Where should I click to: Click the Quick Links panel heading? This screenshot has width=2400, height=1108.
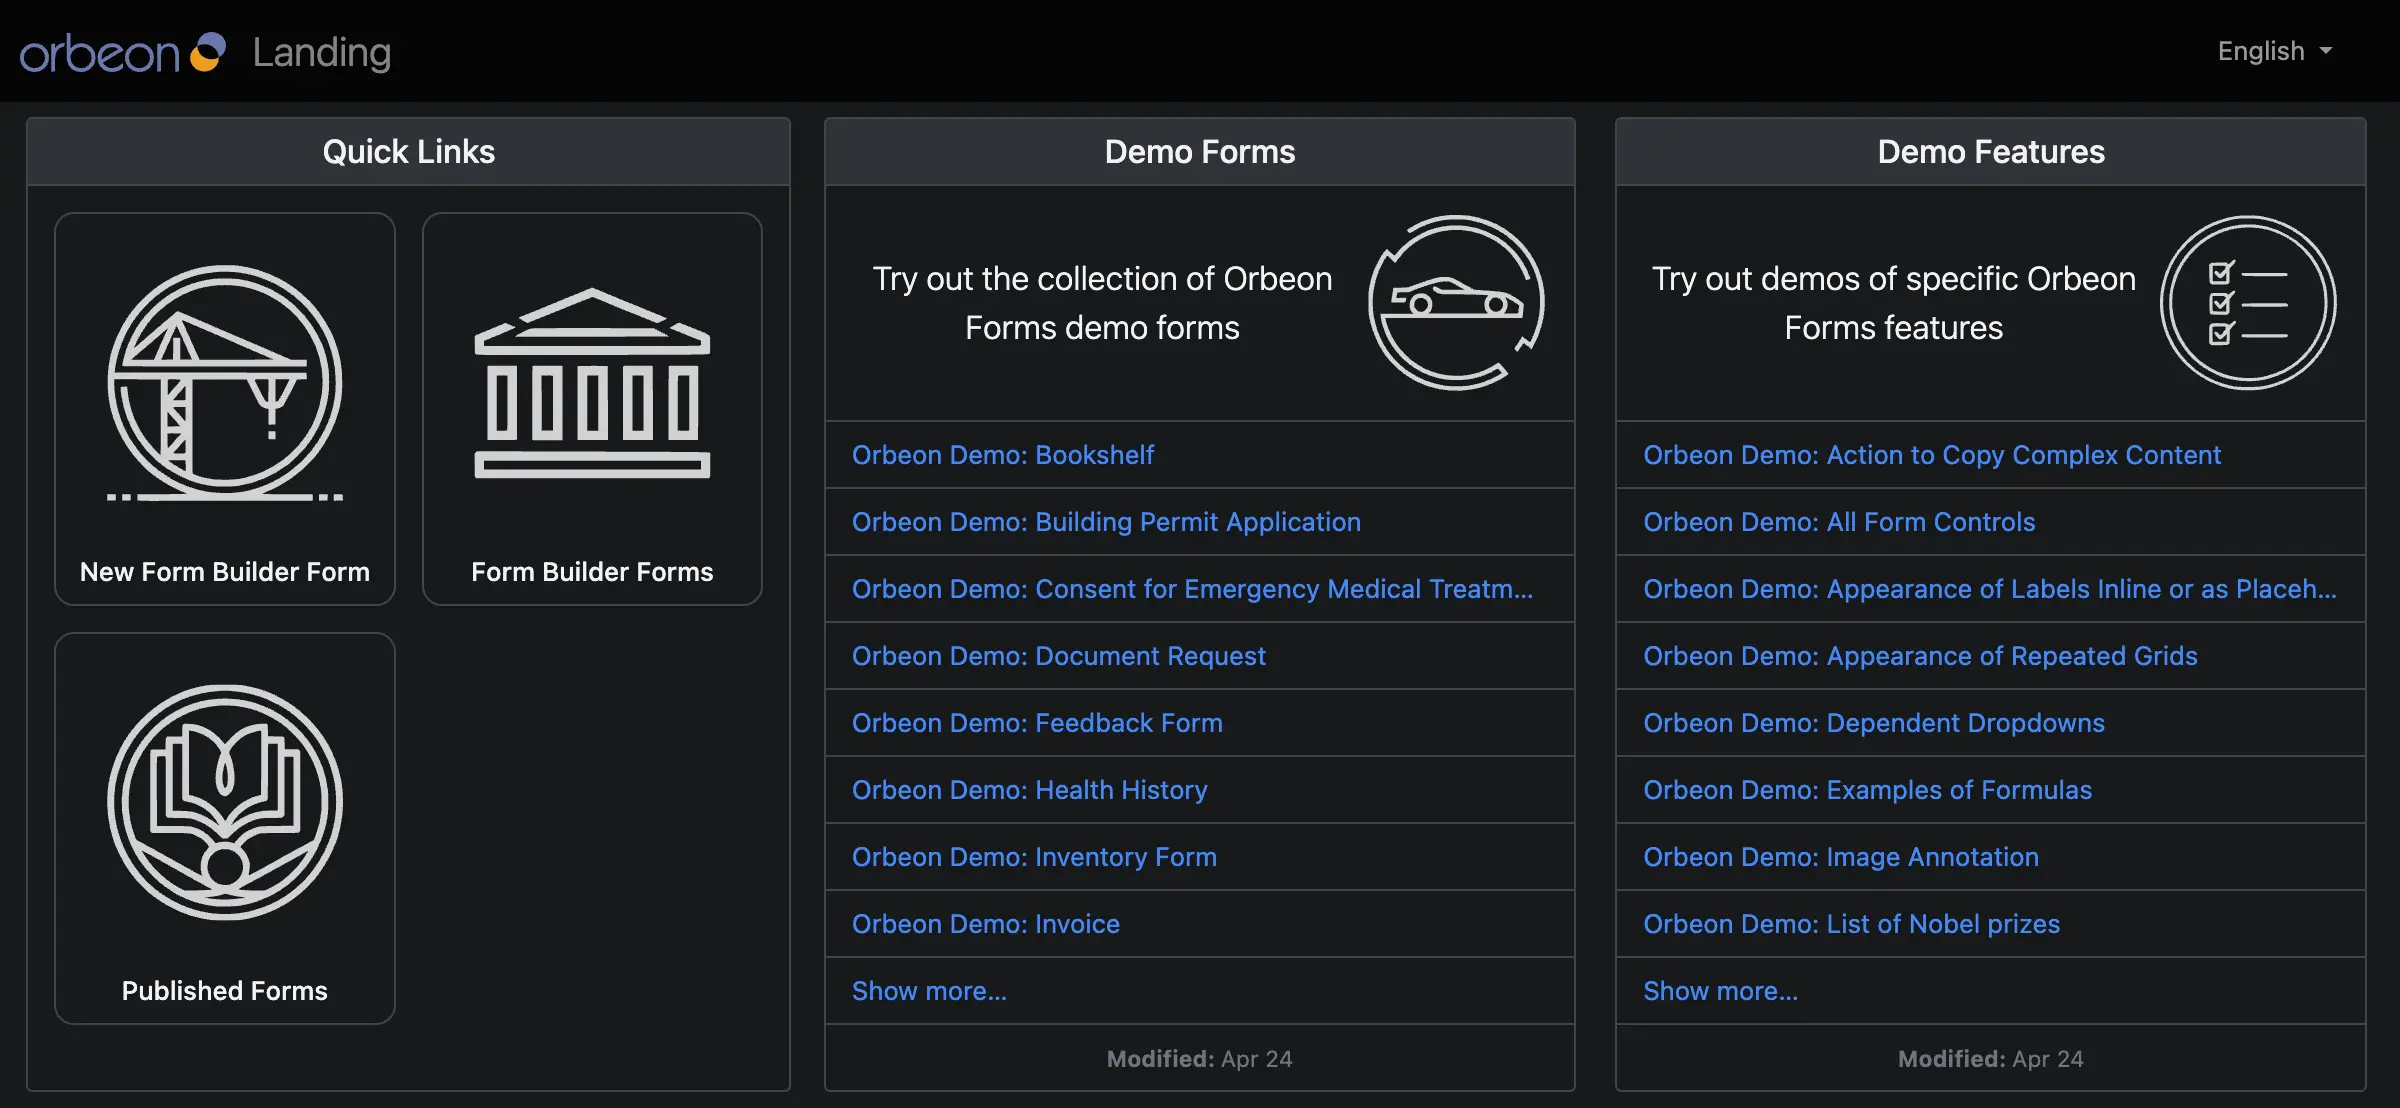[x=408, y=152]
